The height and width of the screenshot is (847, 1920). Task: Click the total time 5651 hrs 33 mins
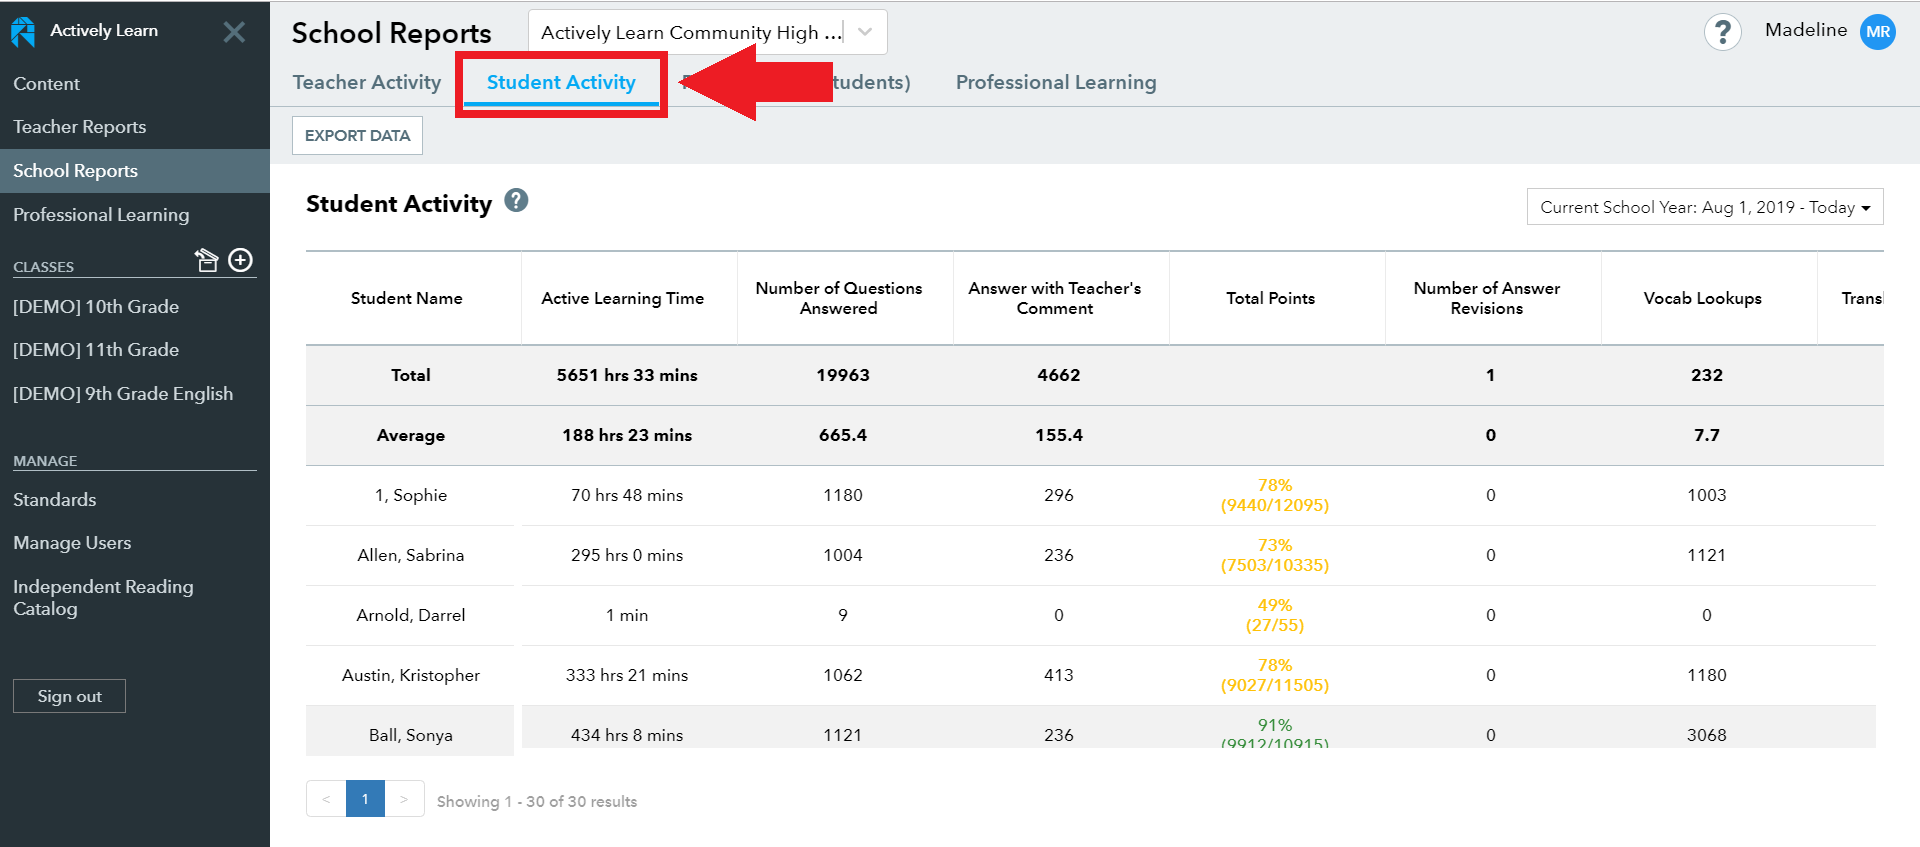coord(627,375)
